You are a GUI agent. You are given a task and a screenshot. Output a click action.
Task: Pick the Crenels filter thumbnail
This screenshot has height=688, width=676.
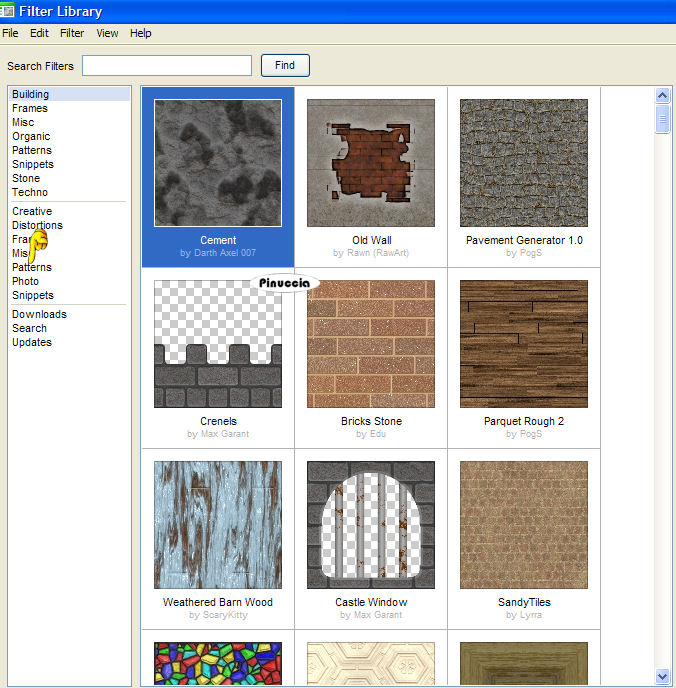pos(218,344)
